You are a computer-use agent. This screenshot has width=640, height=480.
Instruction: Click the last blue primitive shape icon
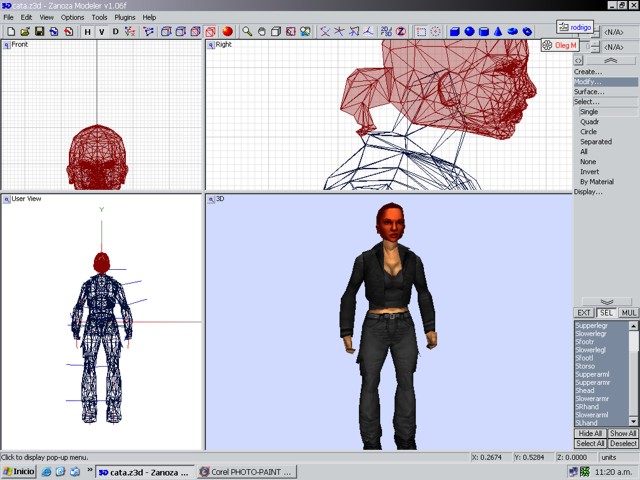[x=527, y=31]
